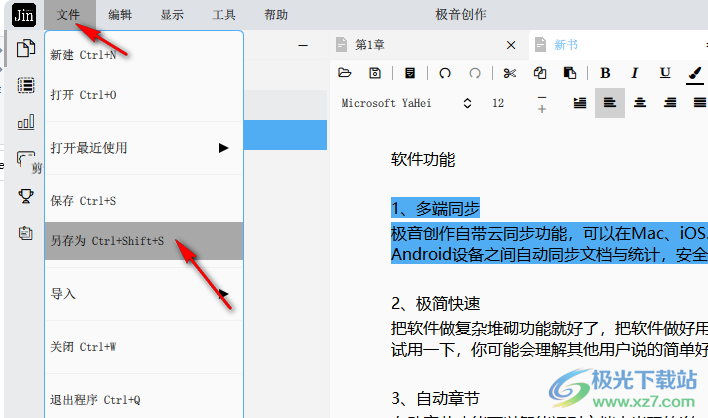This screenshot has height=418, width=708.
Task: Expand the 打开最近使用 submenu
Action: [144, 148]
